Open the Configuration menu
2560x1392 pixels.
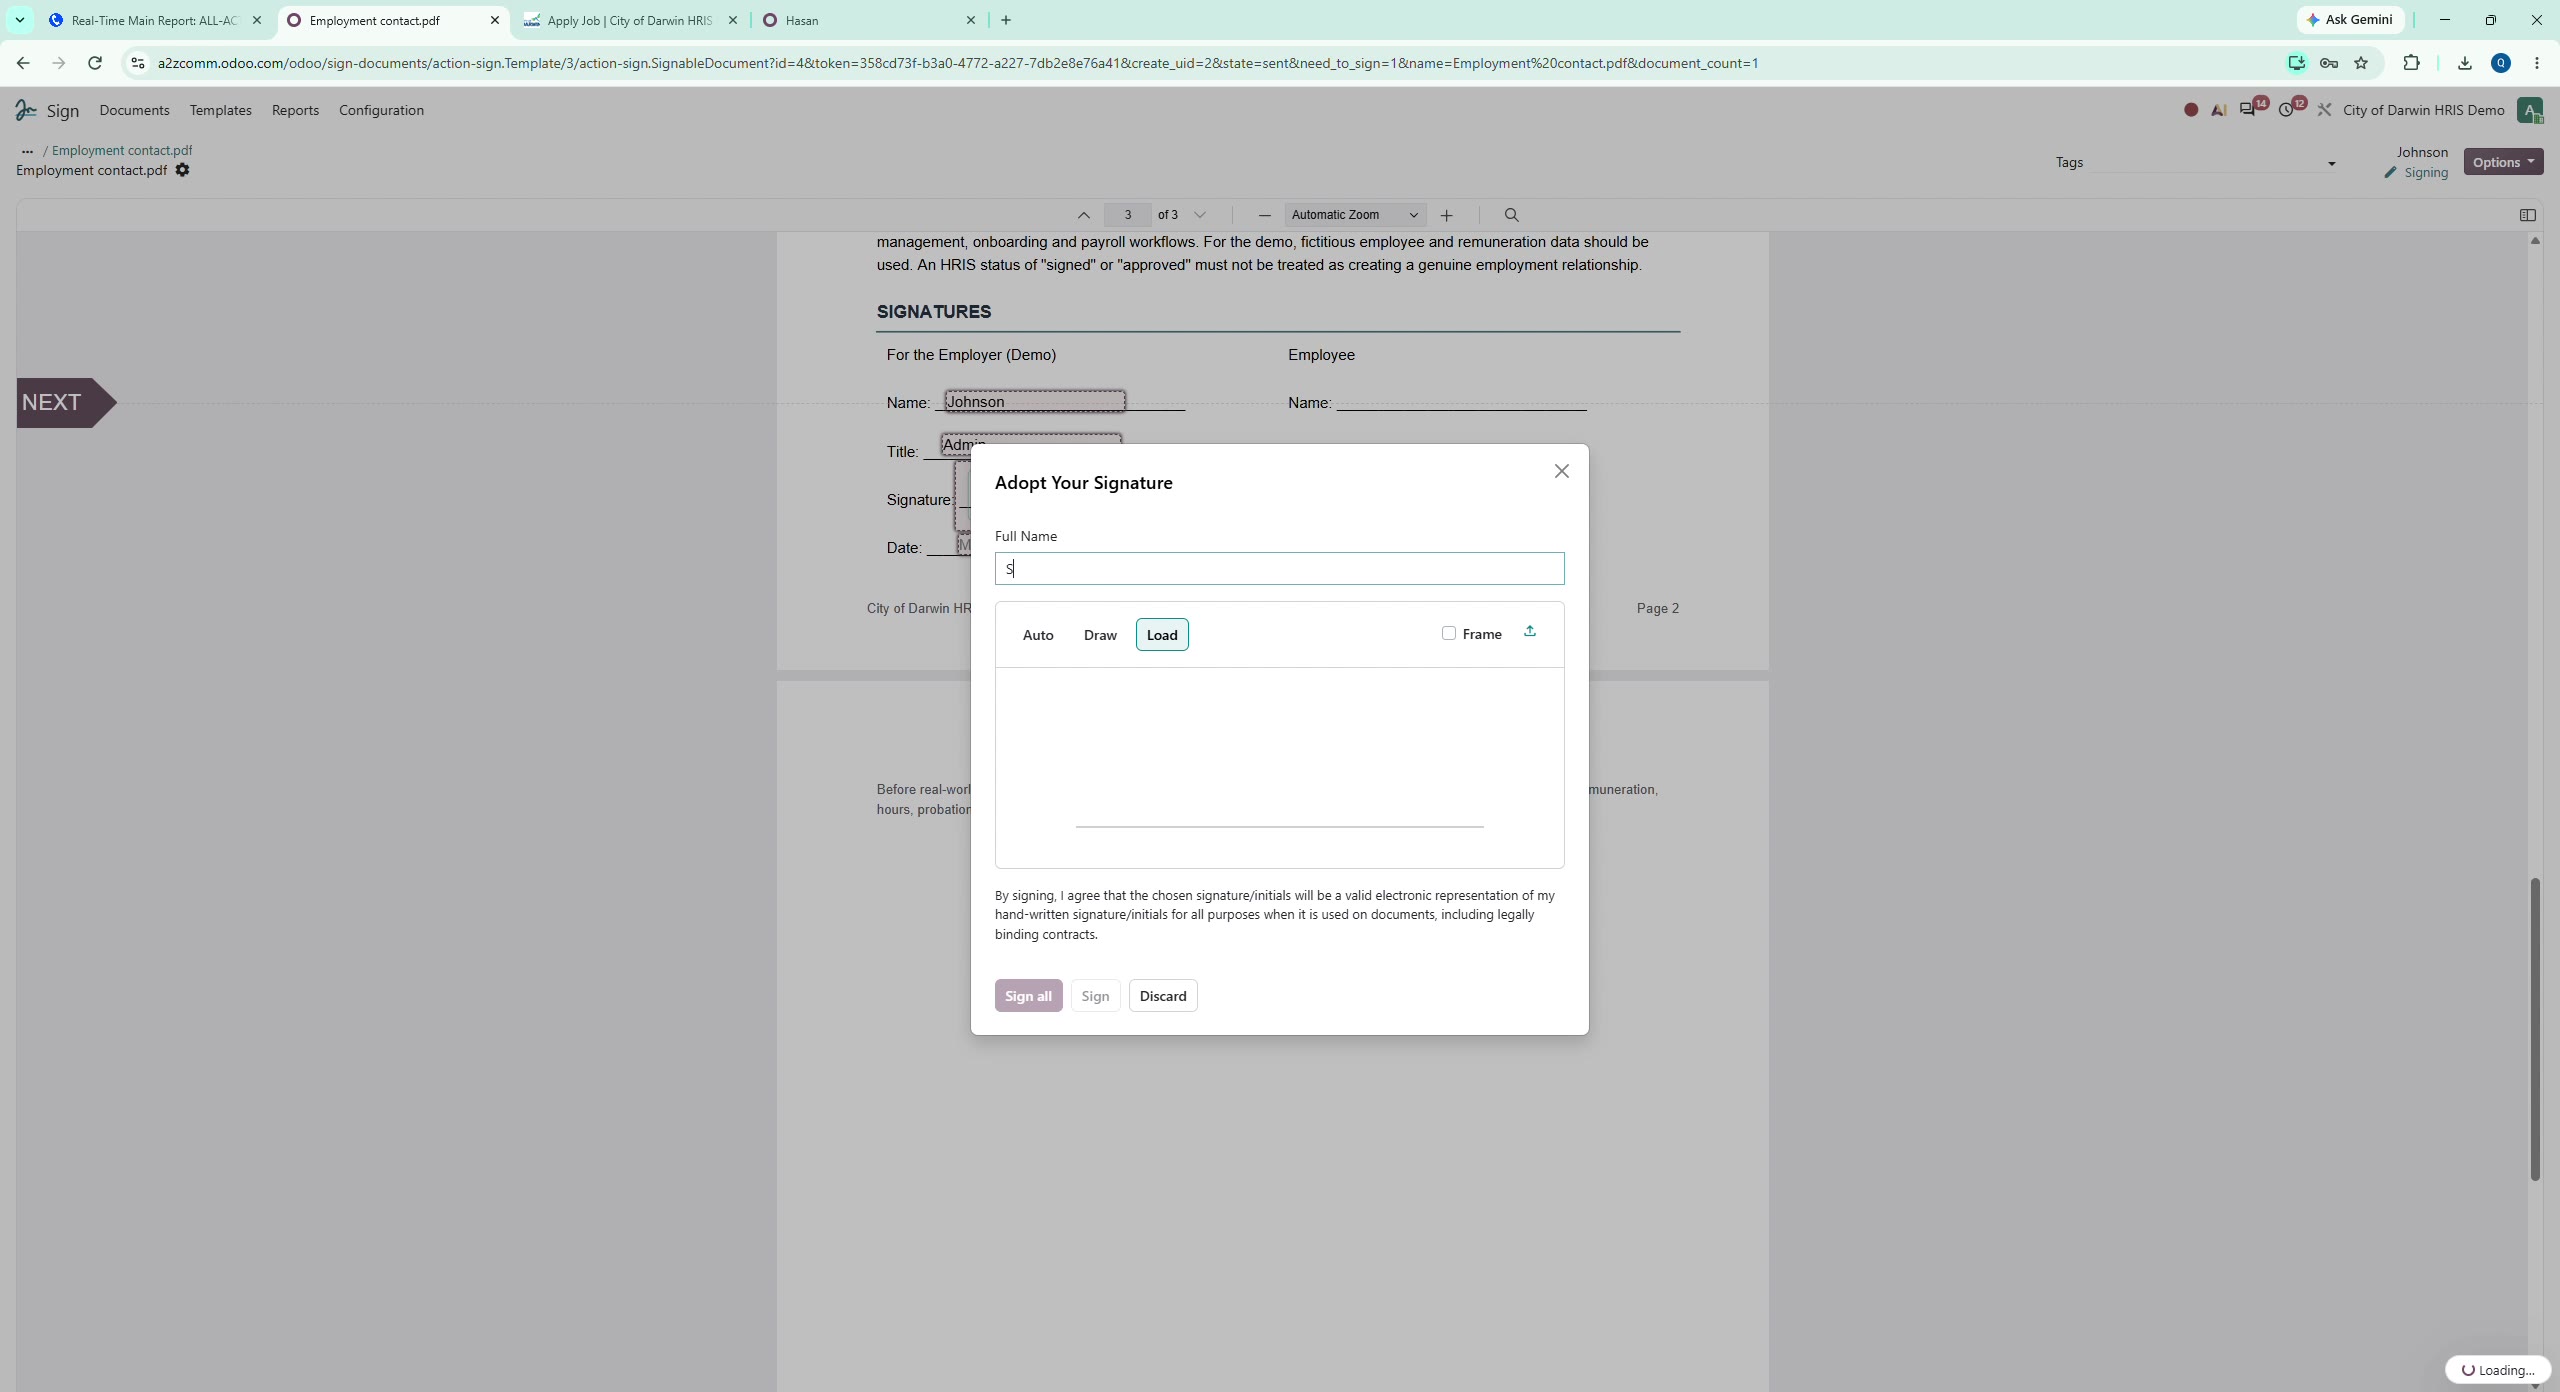[381, 110]
